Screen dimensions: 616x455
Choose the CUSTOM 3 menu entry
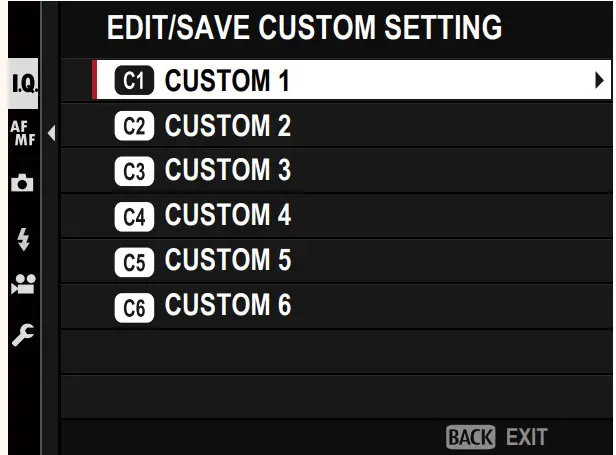(x=227, y=172)
